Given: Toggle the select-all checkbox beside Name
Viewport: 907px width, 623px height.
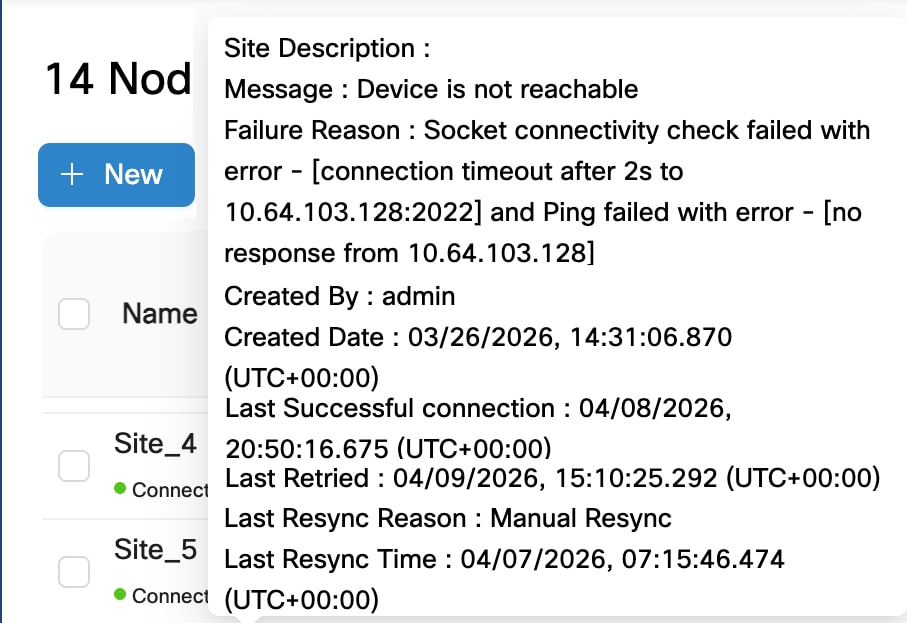Looking at the screenshot, I should pos(74,314).
